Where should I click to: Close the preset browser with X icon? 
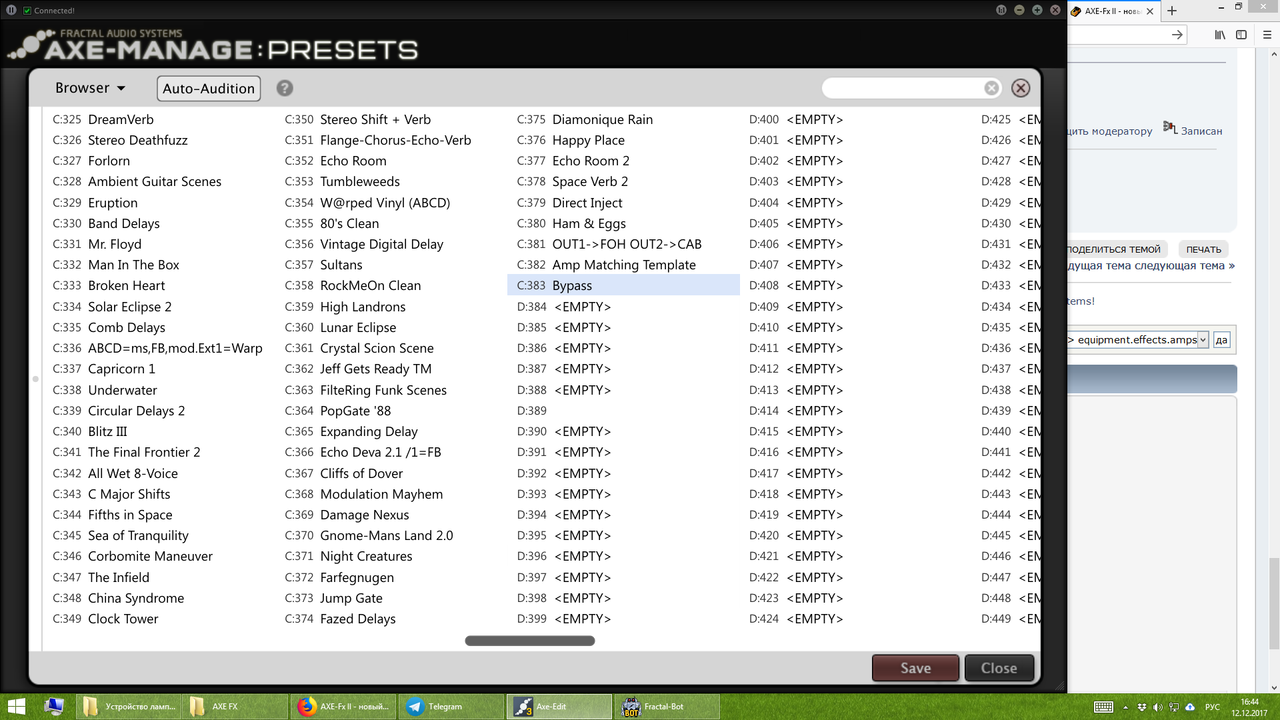[1020, 88]
